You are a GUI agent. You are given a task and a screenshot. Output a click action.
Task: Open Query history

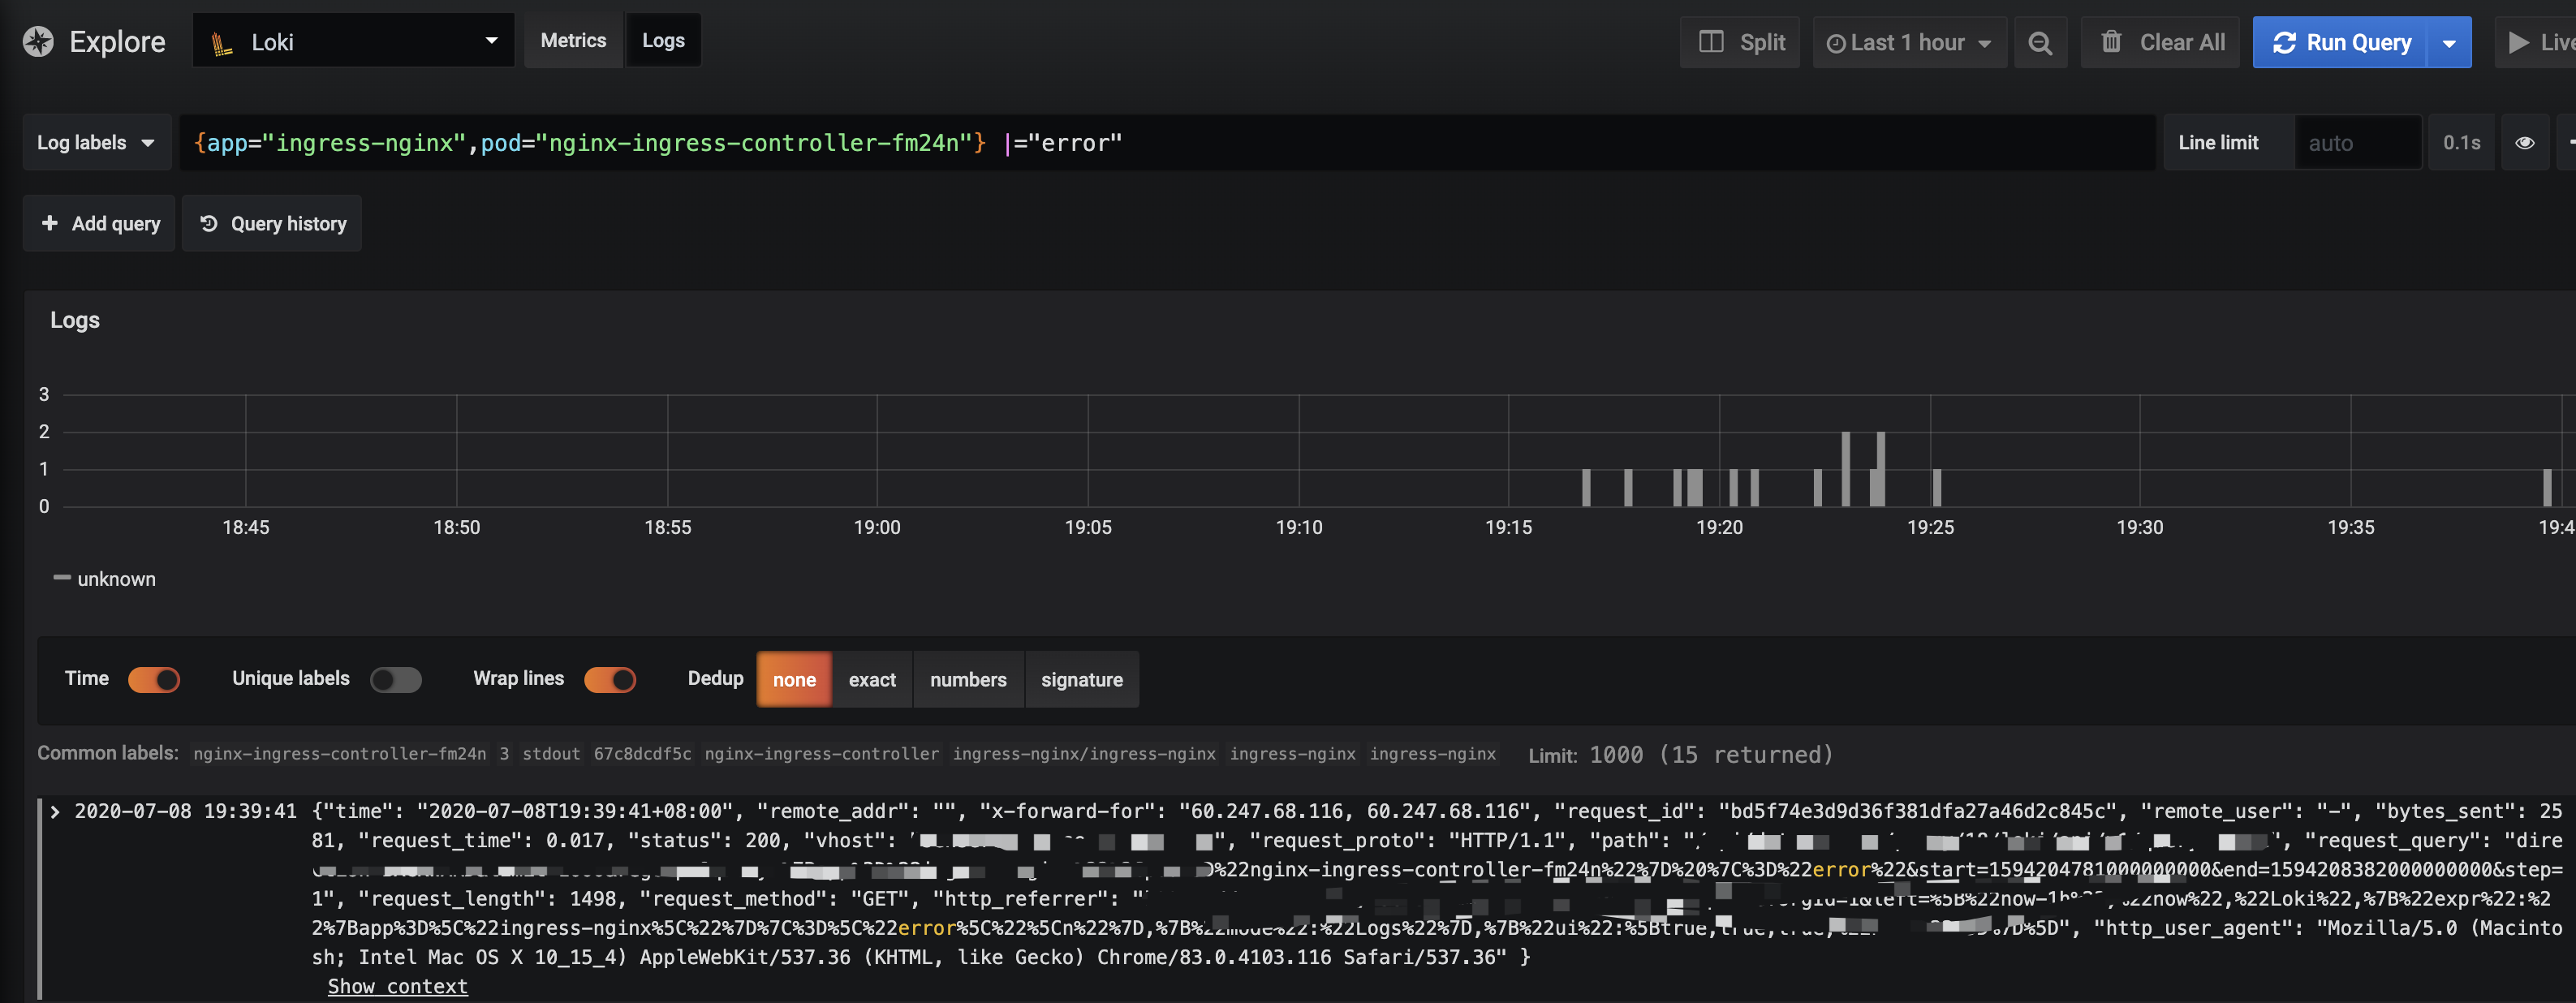272,224
